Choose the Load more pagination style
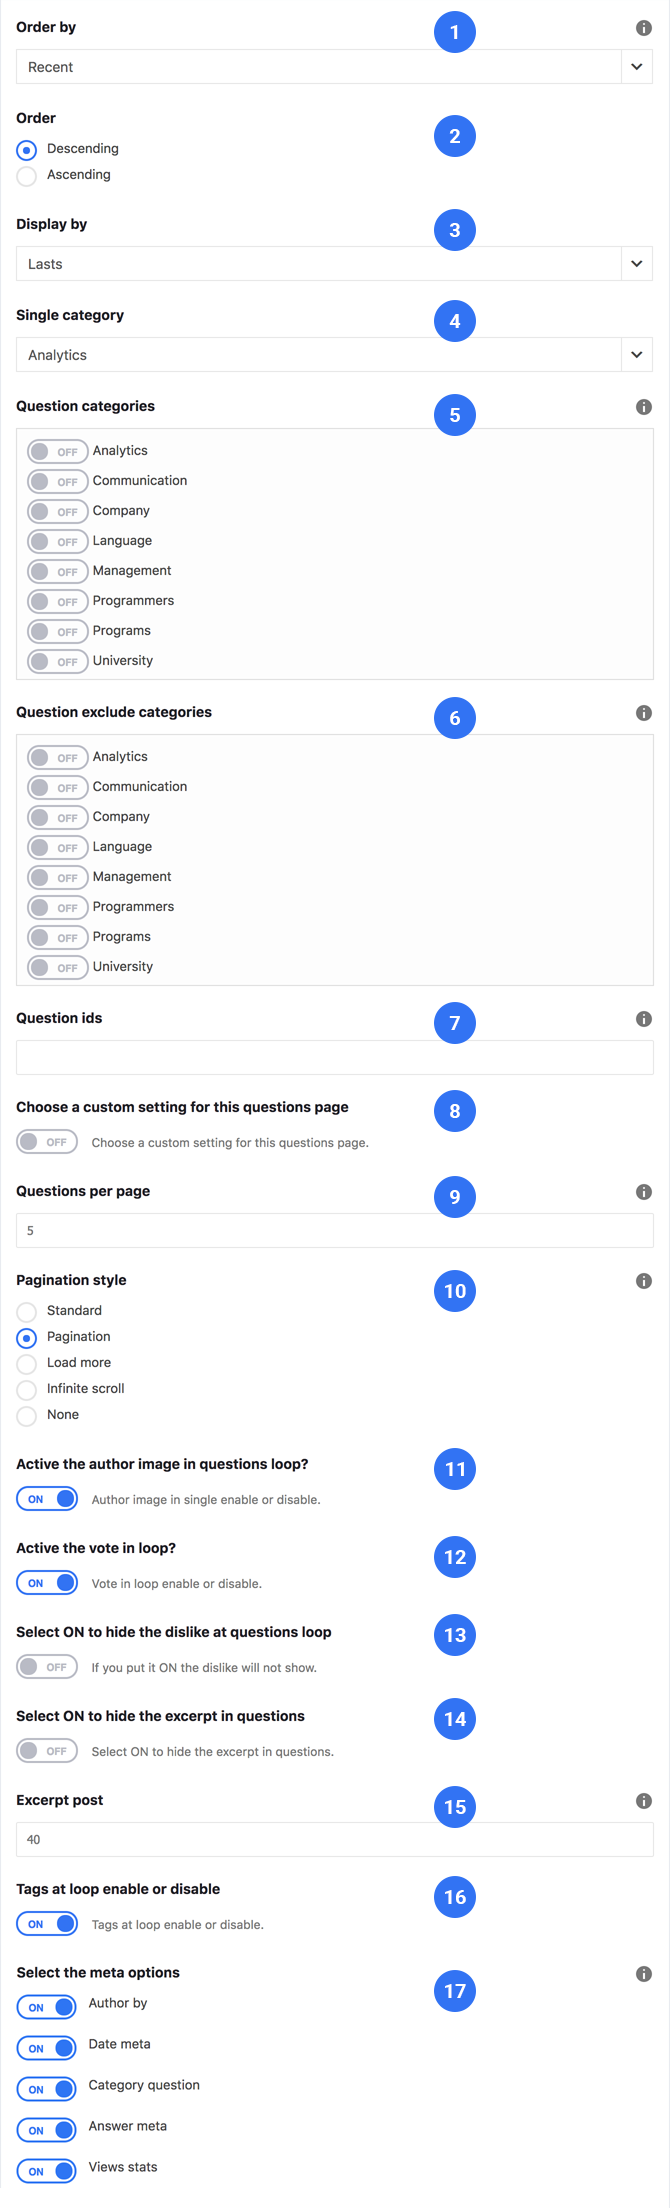The height and width of the screenshot is (2208, 670). click(27, 1364)
